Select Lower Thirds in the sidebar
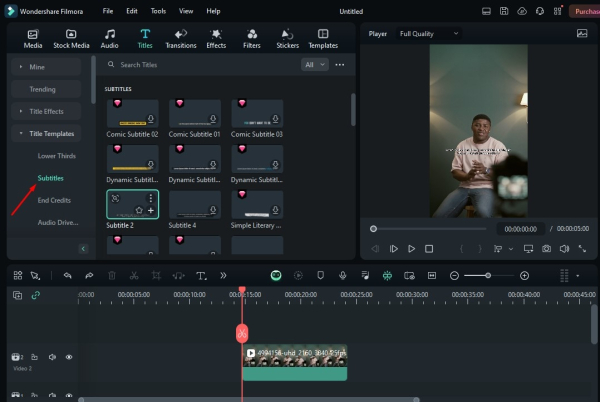This screenshot has width=600, height=402. tap(59, 156)
